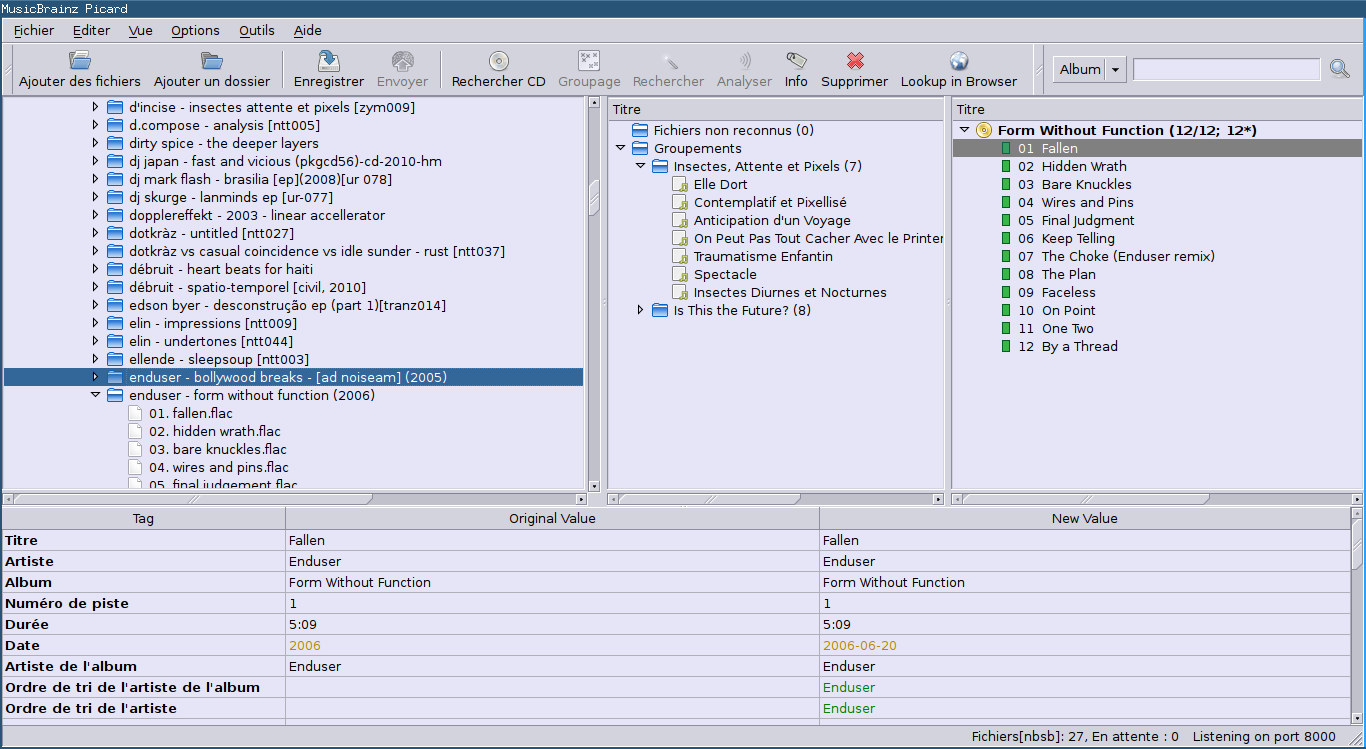Click the Original Value column header
The height and width of the screenshot is (749, 1366).
coord(552,518)
